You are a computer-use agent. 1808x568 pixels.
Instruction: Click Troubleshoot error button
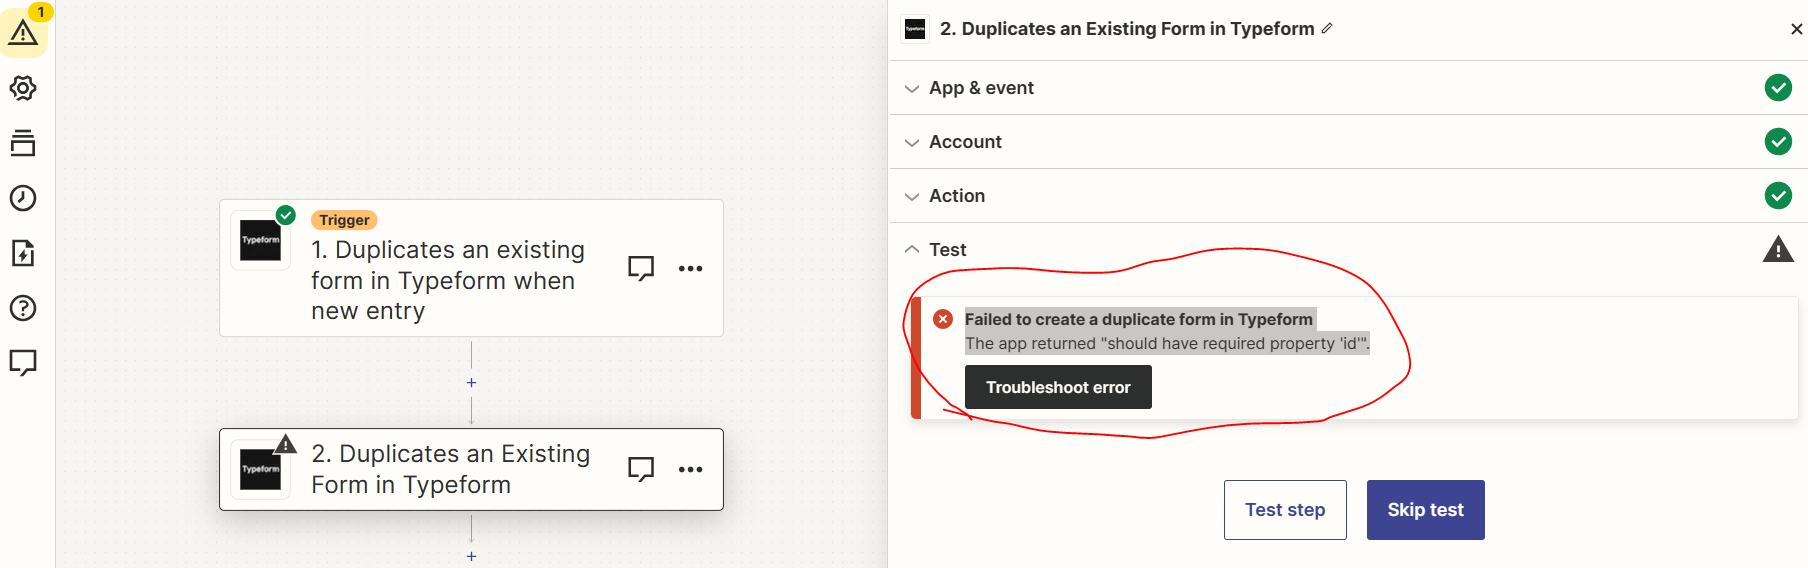(x=1058, y=387)
